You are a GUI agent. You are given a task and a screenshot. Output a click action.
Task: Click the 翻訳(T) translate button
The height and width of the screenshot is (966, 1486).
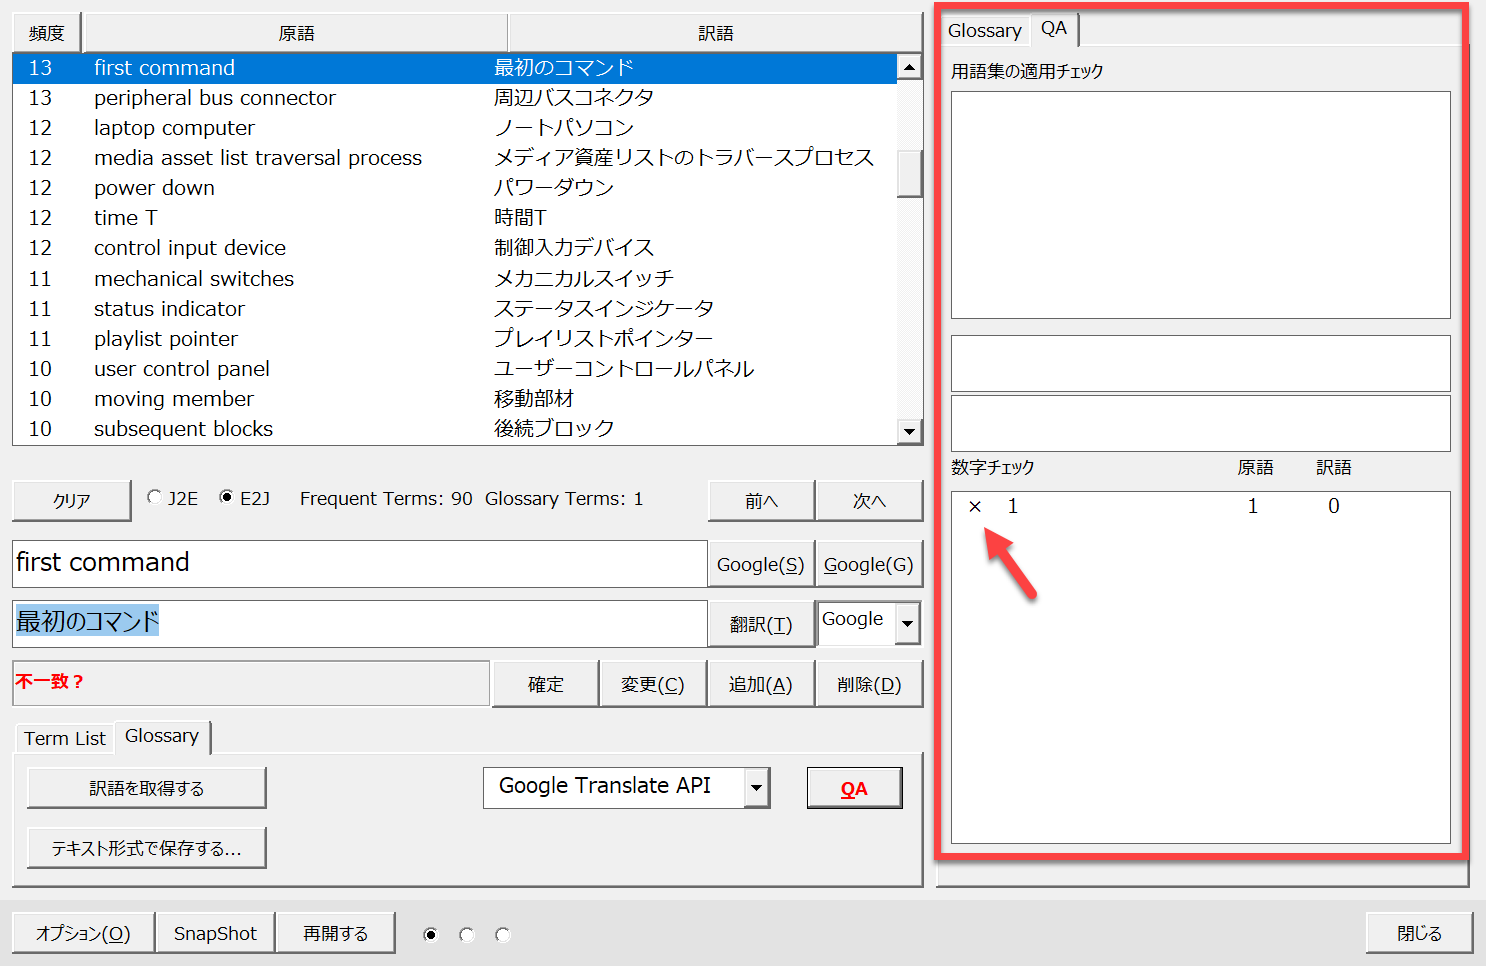point(760,625)
